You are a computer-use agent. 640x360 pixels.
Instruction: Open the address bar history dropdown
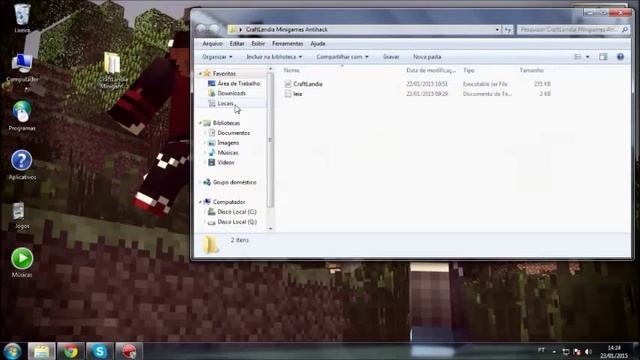pyautogui.click(x=497, y=29)
